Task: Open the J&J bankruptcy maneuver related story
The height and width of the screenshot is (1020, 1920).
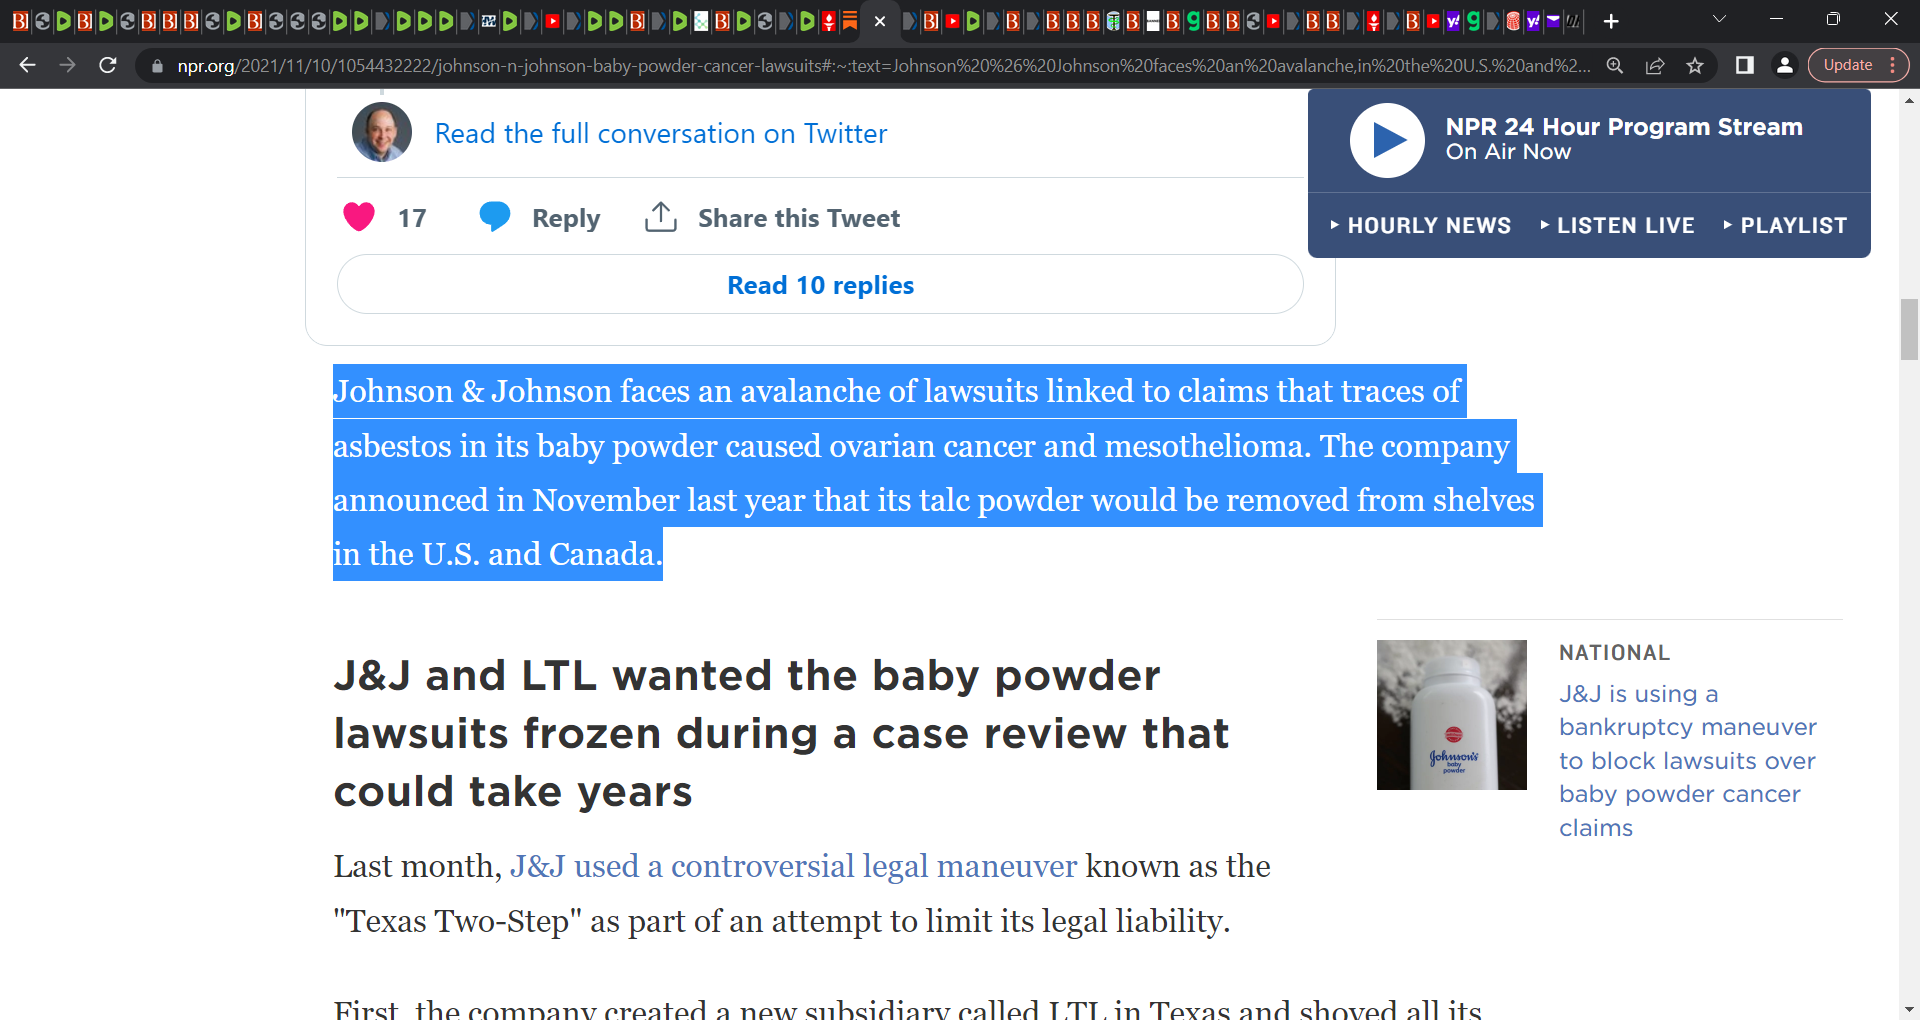Action: (1687, 761)
